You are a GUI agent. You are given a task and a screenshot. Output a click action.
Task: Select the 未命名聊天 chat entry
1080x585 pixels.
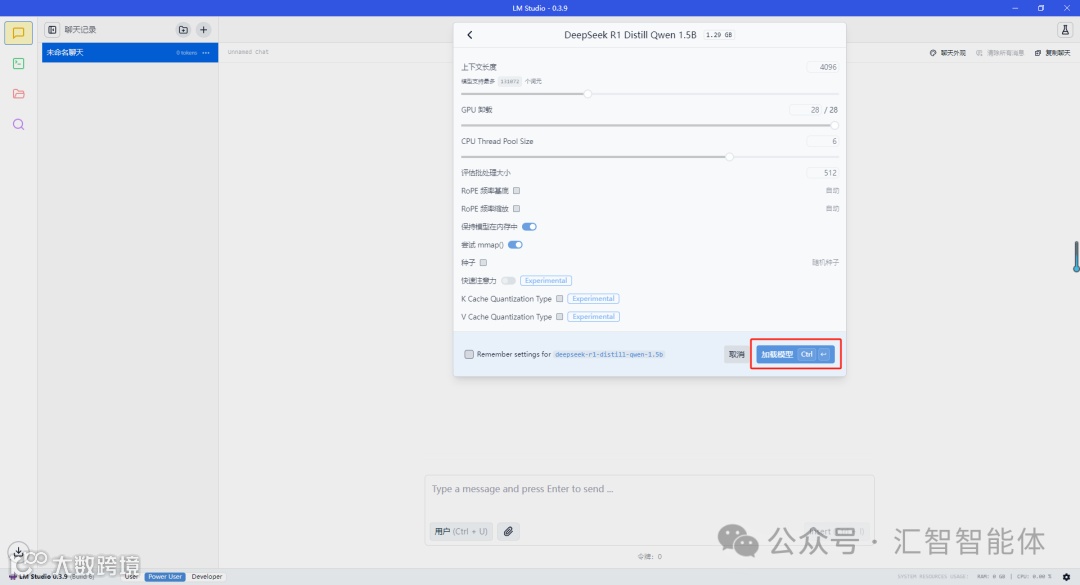pyautogui.click(x=130, y=52)
